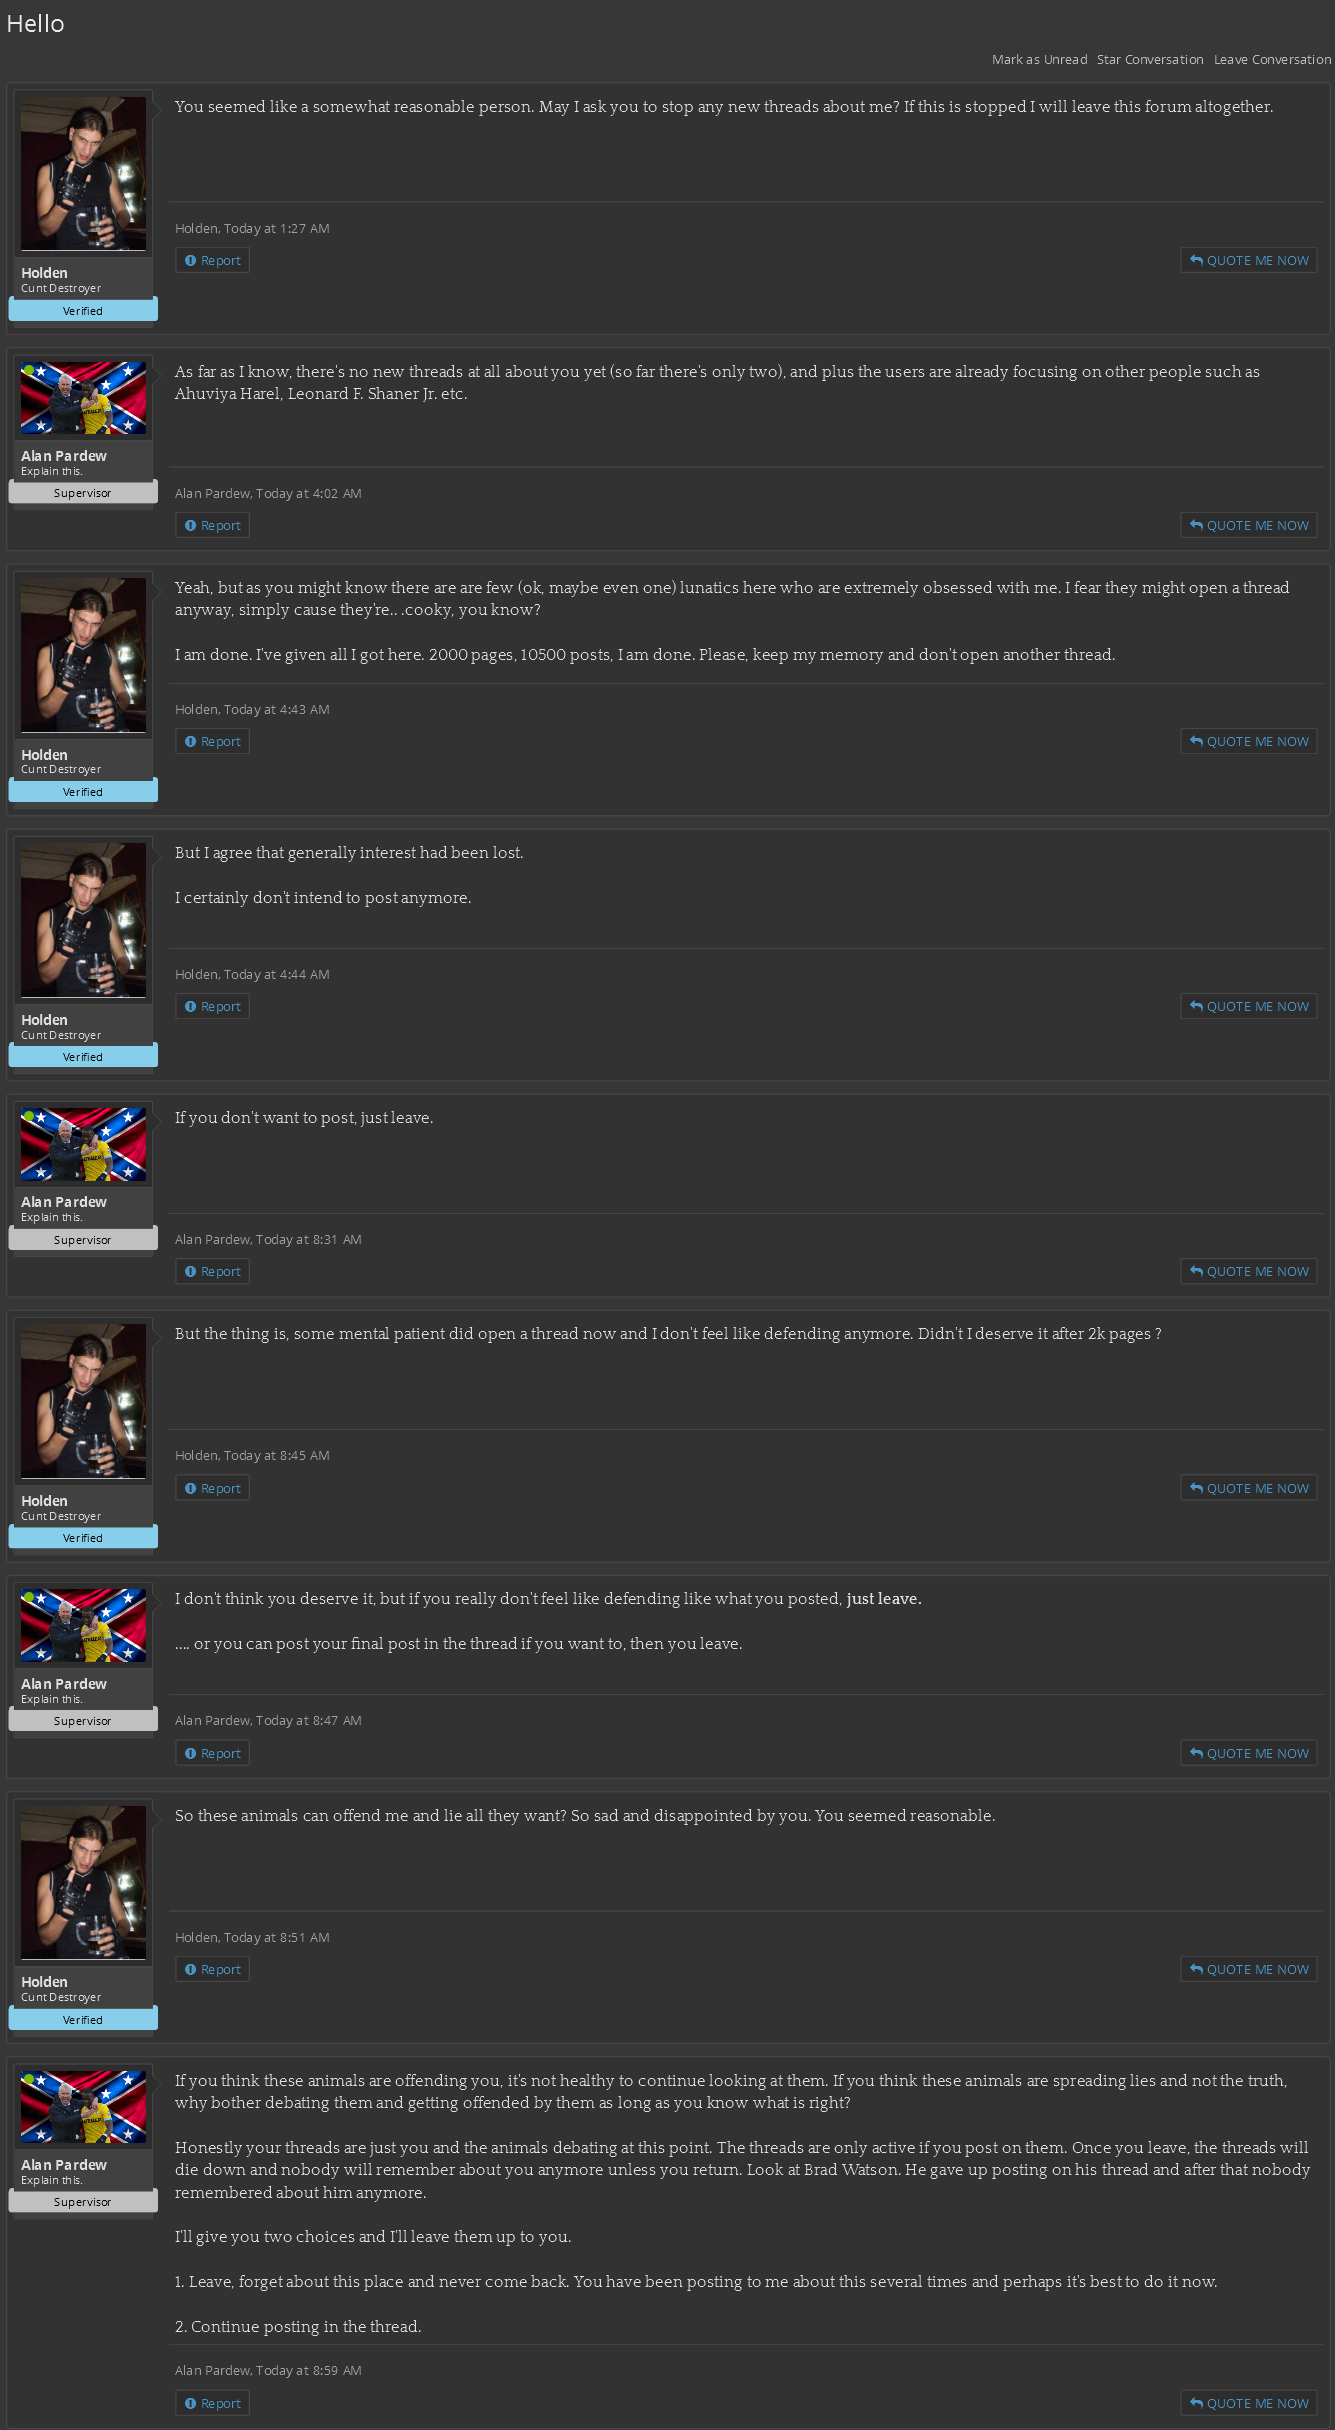
Task: Quote the 8:59 AM Alan Pardew message
Action: click(1248, 2403)
